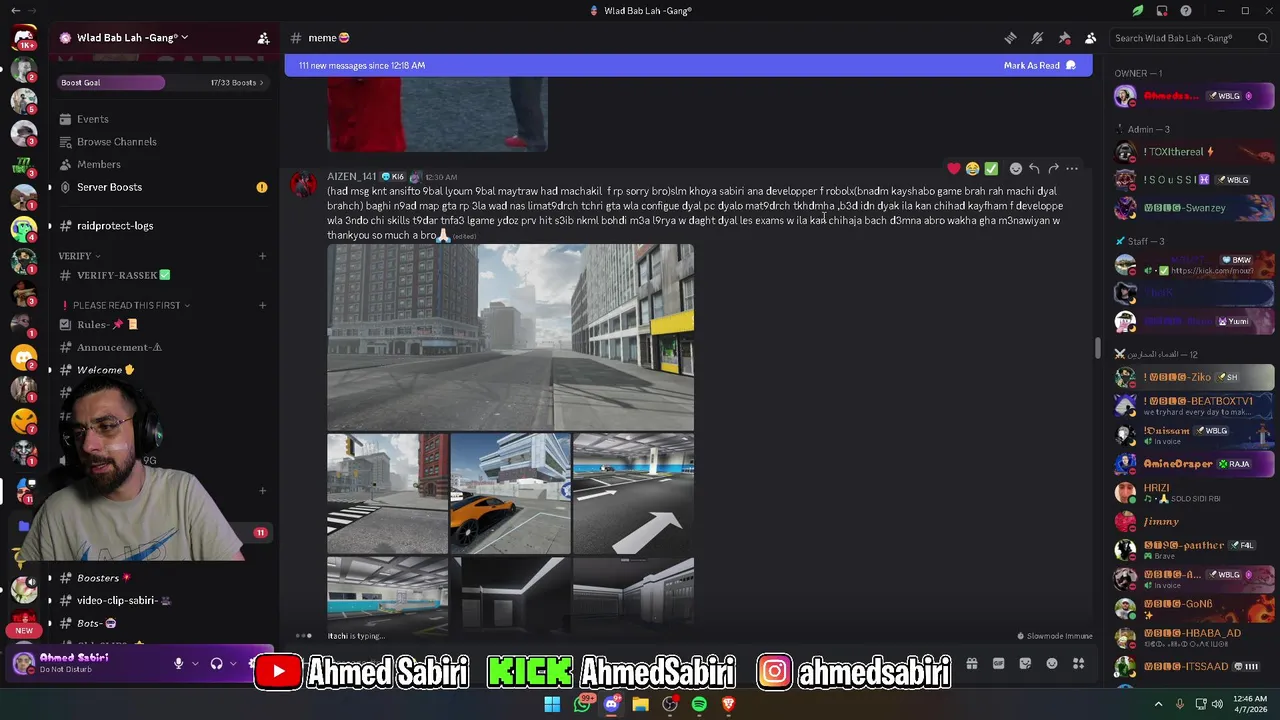Open Boosters channel
Screen dimensions: 1280x720
coord(162,578)
